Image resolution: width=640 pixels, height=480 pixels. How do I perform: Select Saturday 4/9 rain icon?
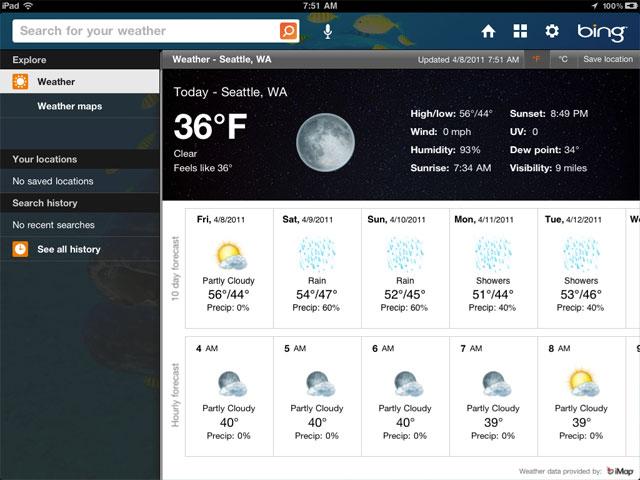click(317, 255)
